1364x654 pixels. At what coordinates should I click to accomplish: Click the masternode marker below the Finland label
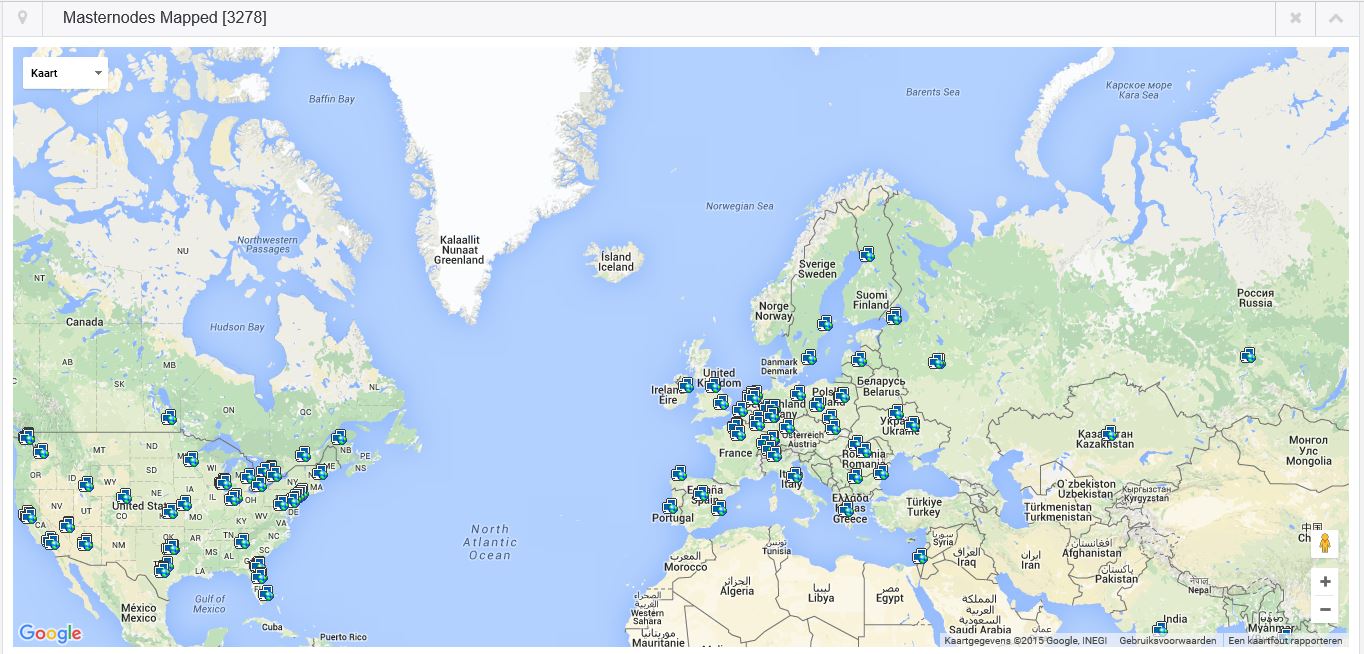893,316
